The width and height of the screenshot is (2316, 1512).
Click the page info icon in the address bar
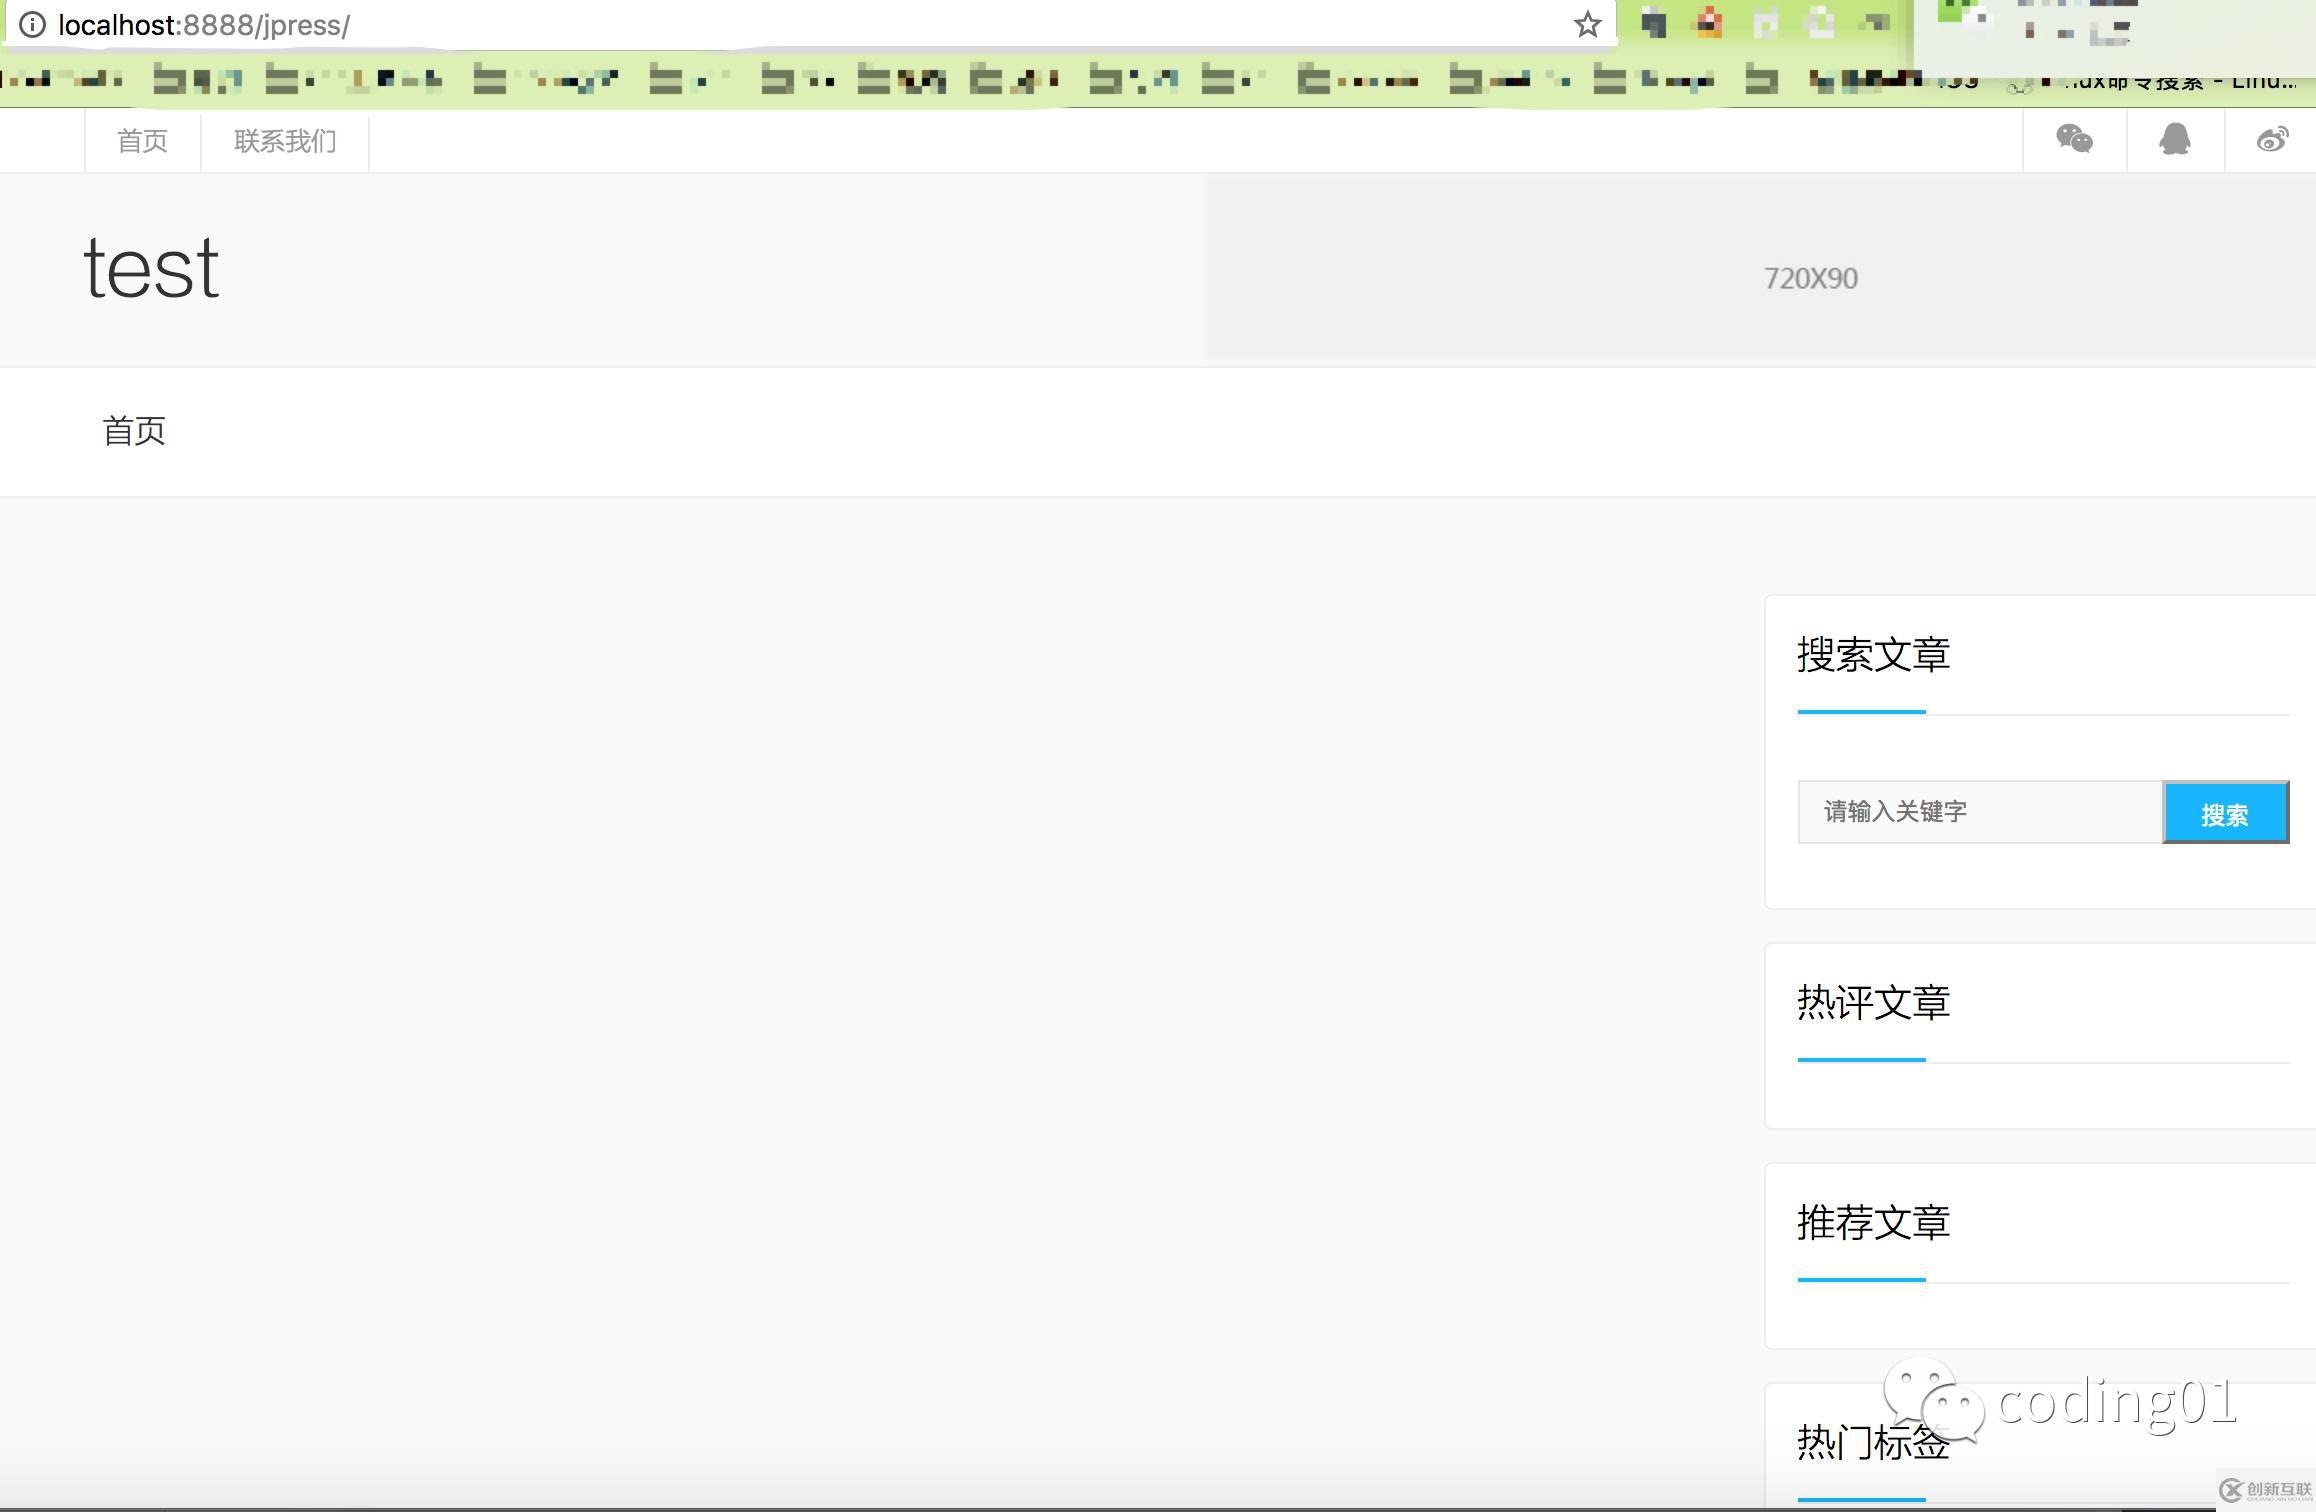pyautogui.click(x=34, y=25)
